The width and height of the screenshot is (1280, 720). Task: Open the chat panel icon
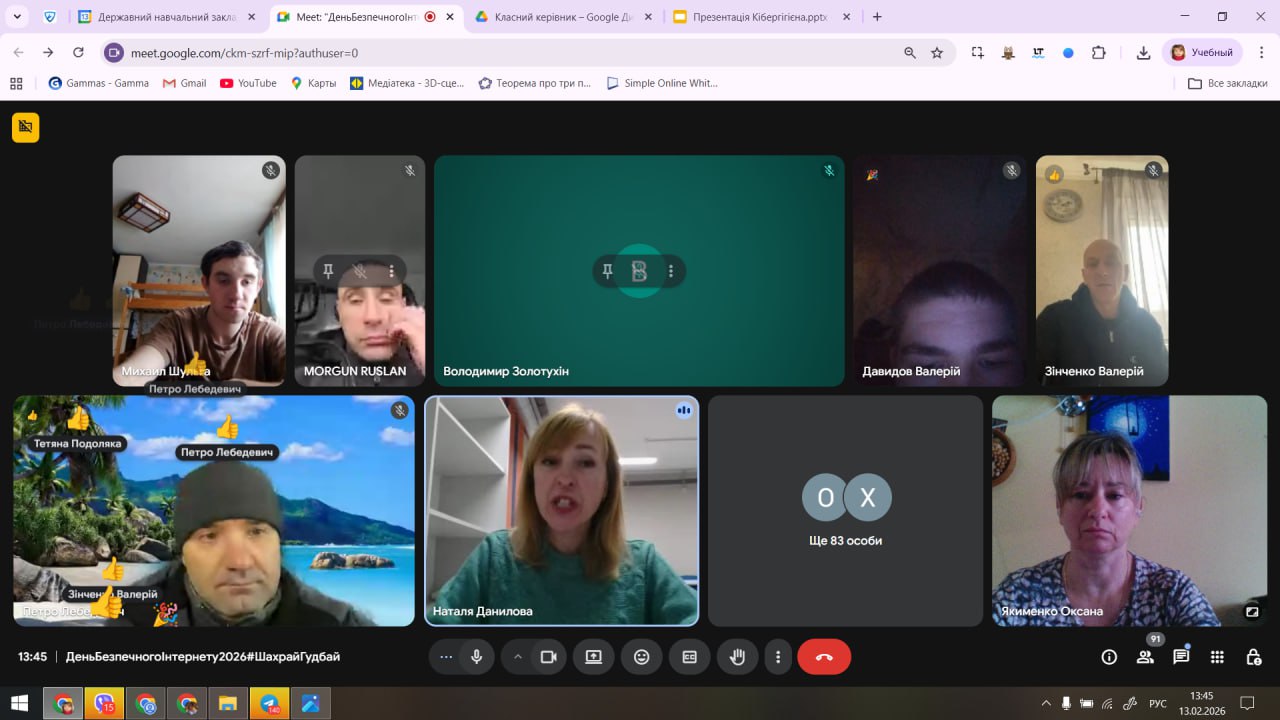[1181, 657]
